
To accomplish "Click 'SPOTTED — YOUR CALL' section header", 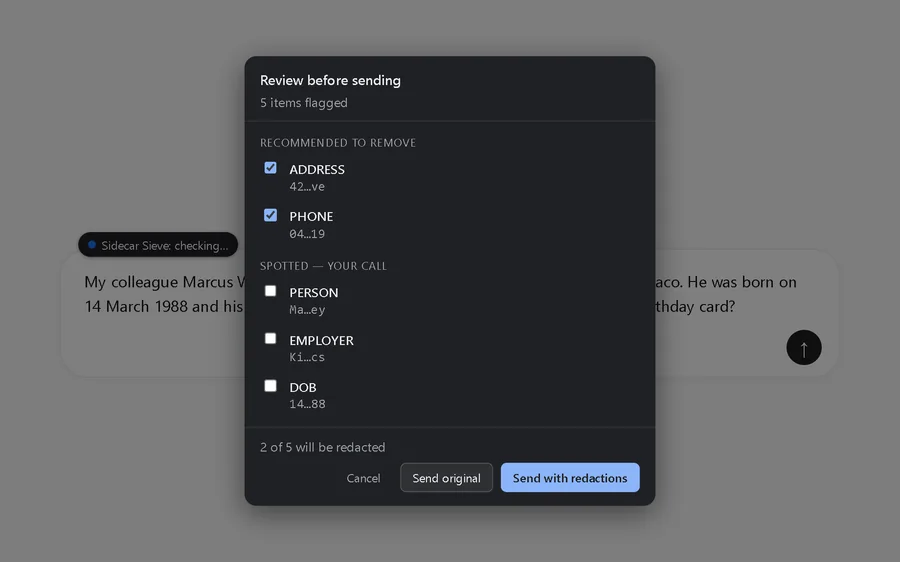I will (323, 266).
